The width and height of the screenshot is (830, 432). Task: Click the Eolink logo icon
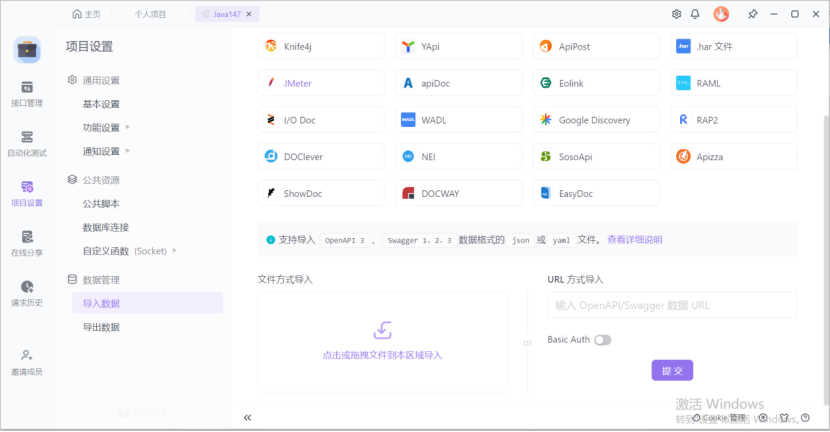click(x=546, y=83)
